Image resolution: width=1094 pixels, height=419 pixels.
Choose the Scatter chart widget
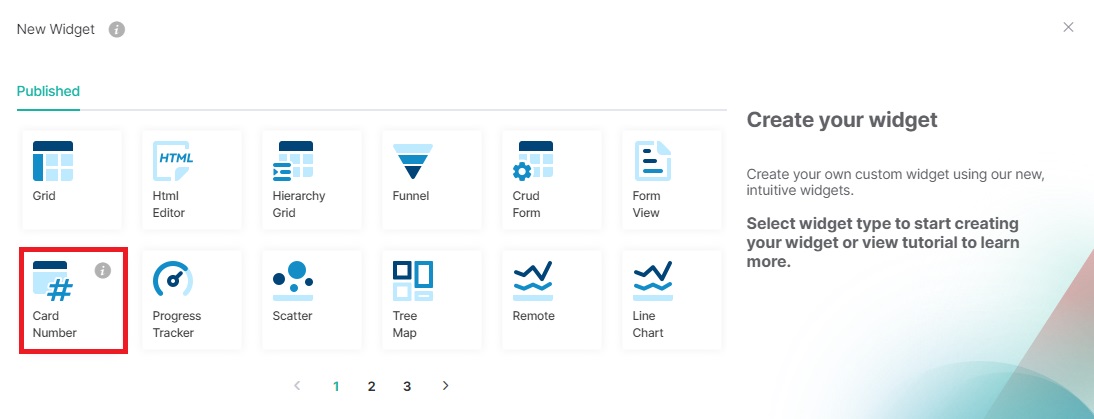pyautogui.click(x=293, y=281)
